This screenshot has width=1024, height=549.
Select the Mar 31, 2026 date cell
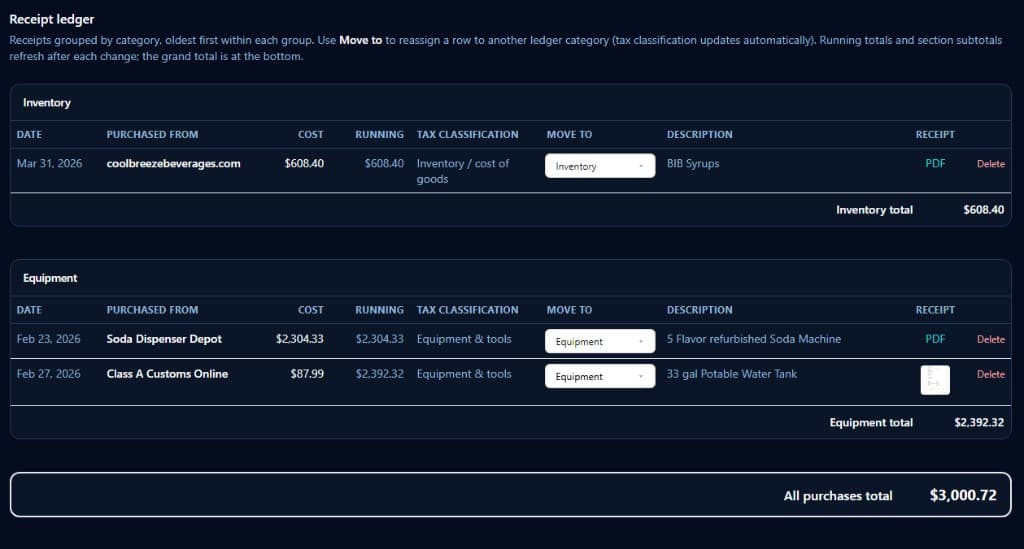click(50, 164)
